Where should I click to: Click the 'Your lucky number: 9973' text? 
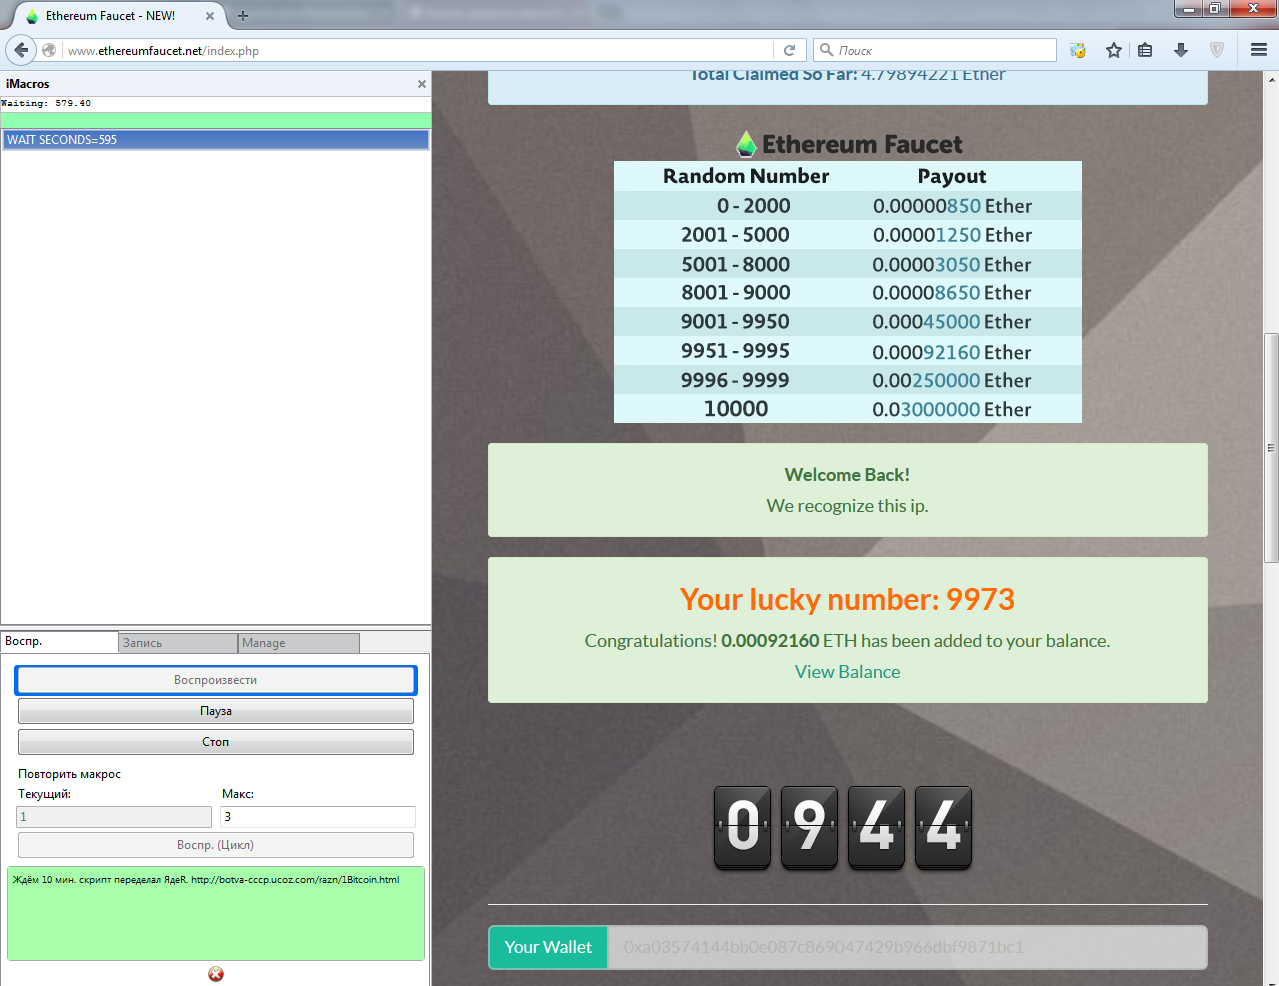click(x=848, y=599)
